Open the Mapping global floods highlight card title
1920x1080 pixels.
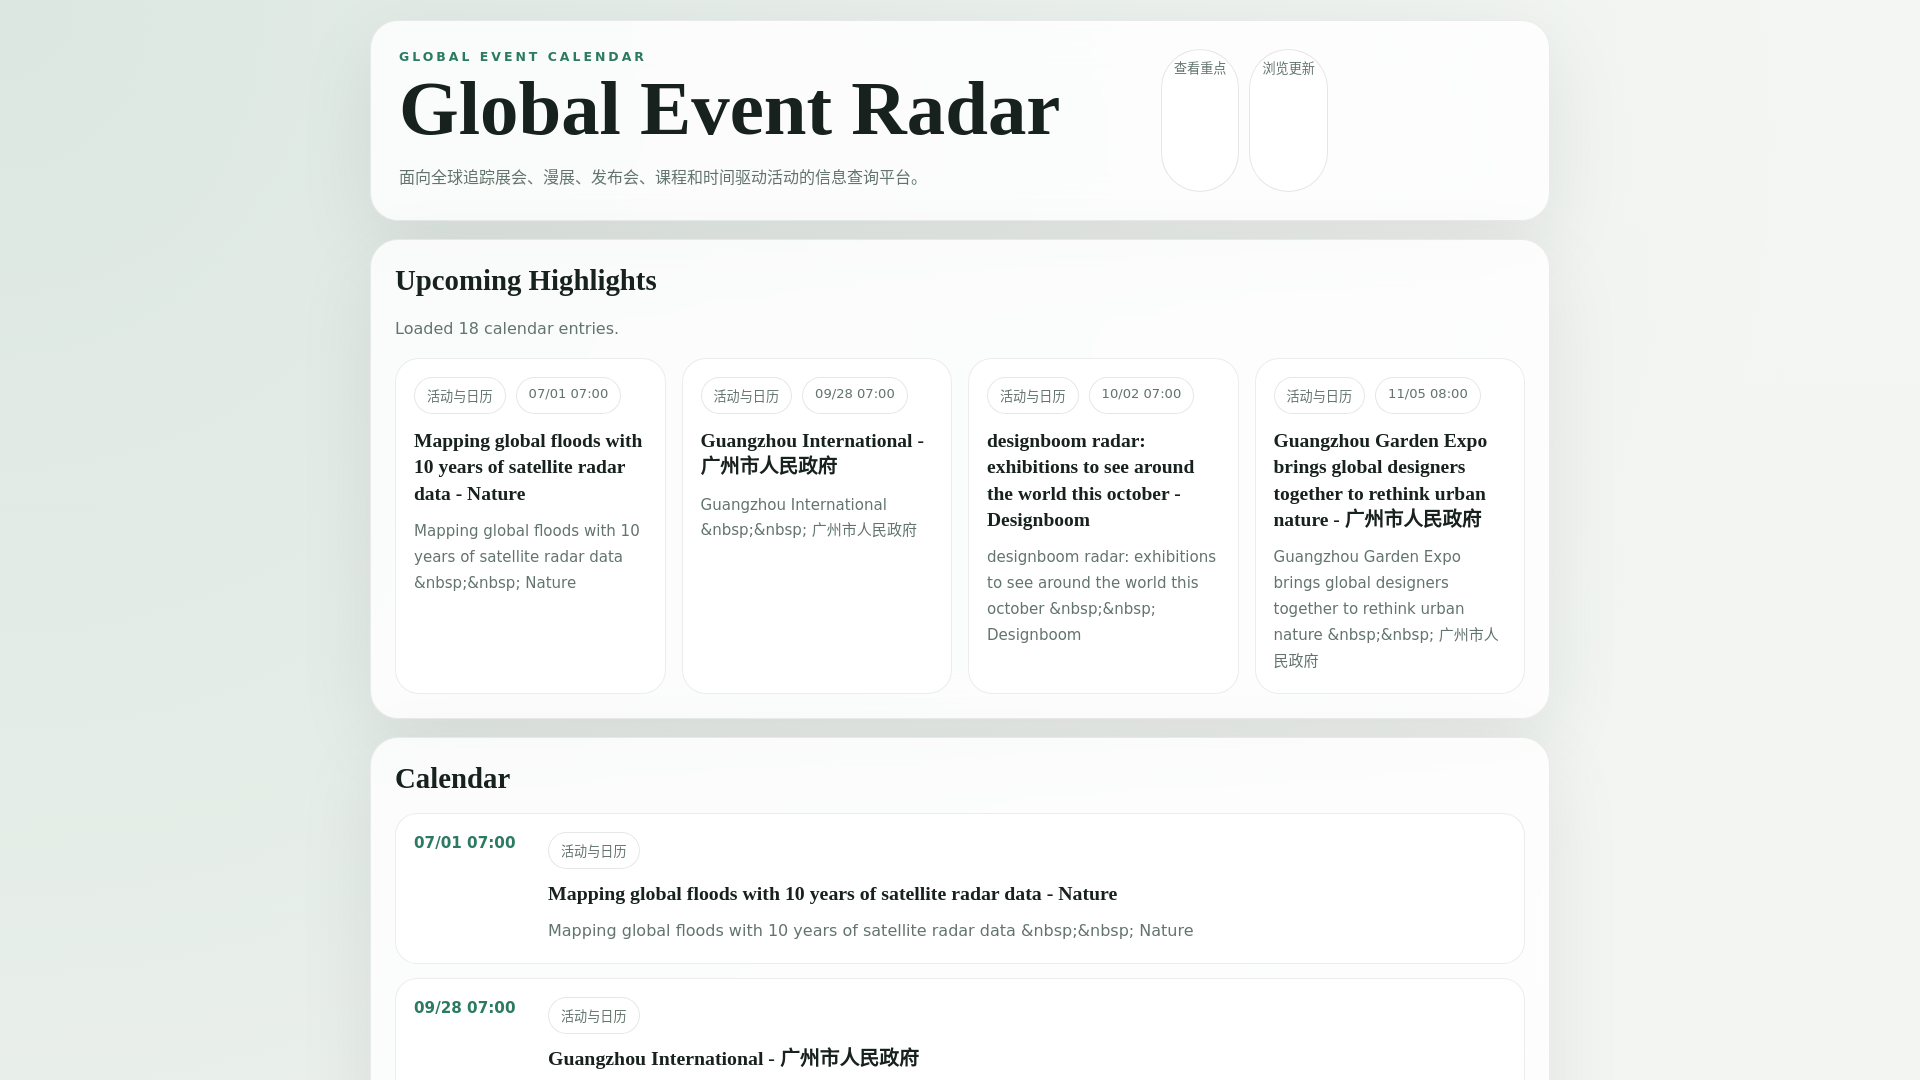pyautogui.click(x=530, y=467)
